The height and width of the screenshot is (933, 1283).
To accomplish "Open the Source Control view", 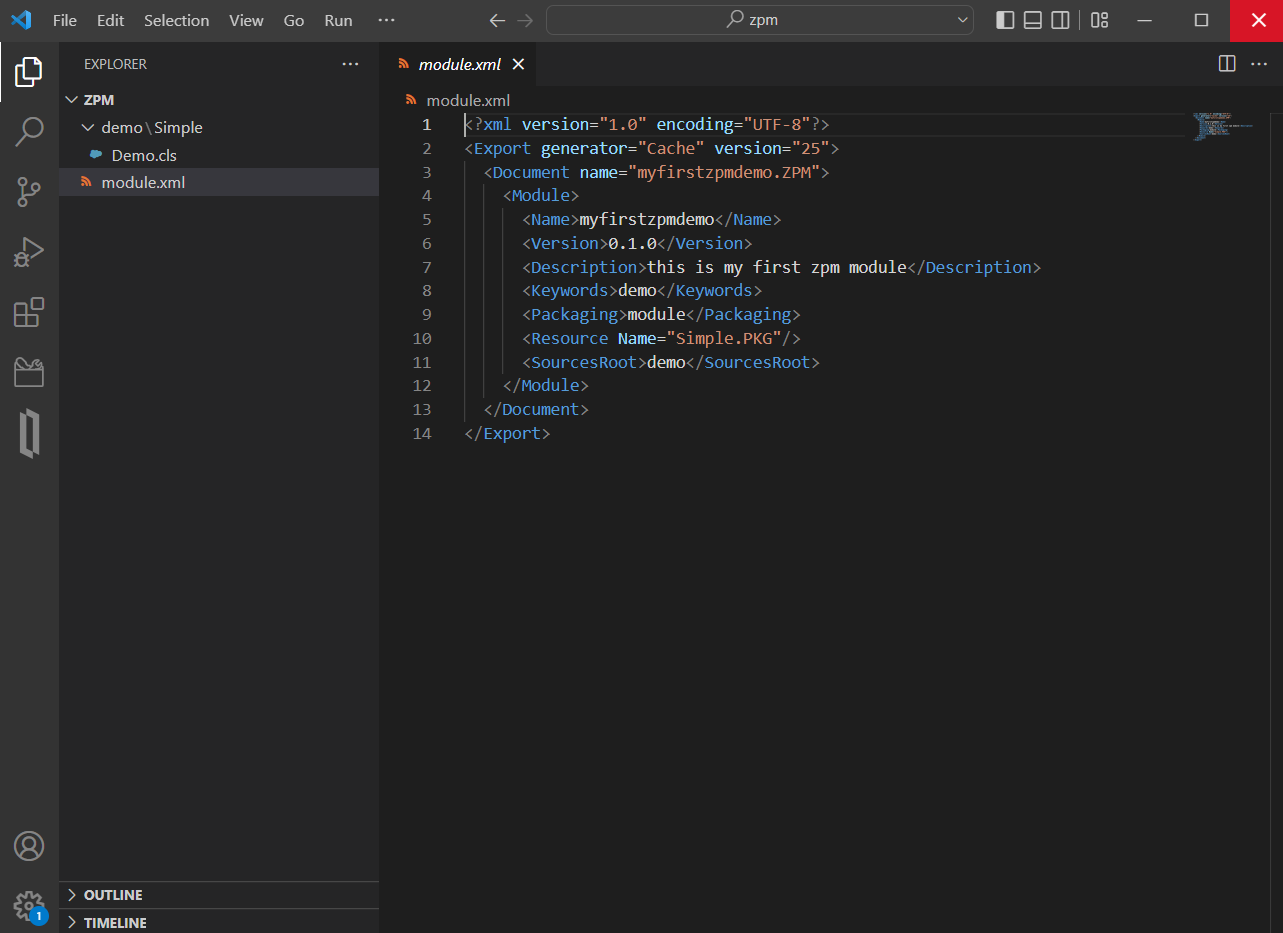I will pos(29,191).
